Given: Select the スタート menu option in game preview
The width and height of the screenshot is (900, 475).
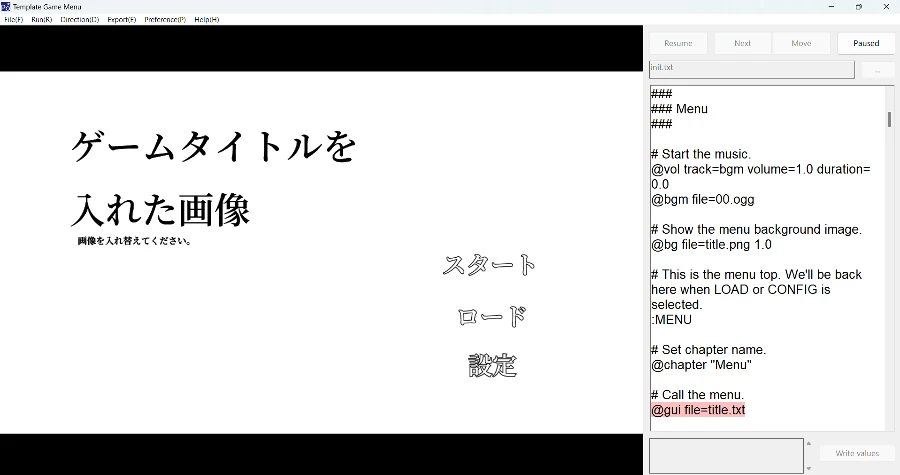Looking at the screenshot, I should click(489, 265).
